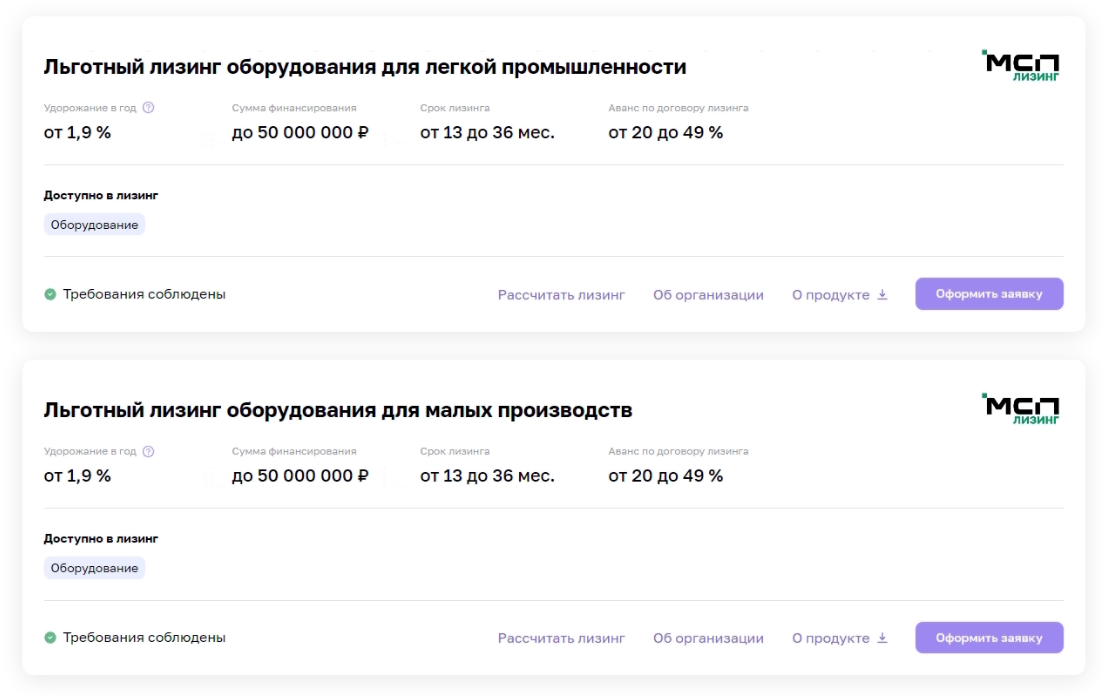Click the 50 000 000 ₽ amount in light industry card
Screen dimensions: 1113x696
tap(300, 133)
